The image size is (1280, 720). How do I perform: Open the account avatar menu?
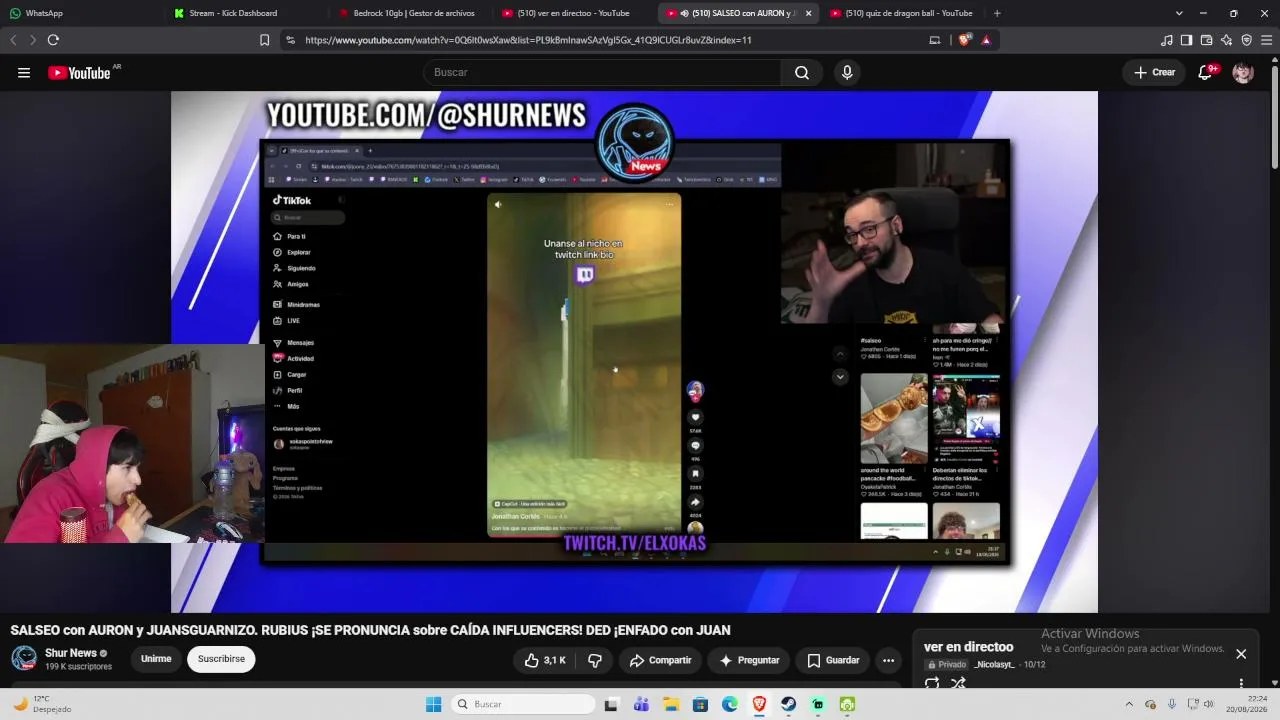(1243, 73)
